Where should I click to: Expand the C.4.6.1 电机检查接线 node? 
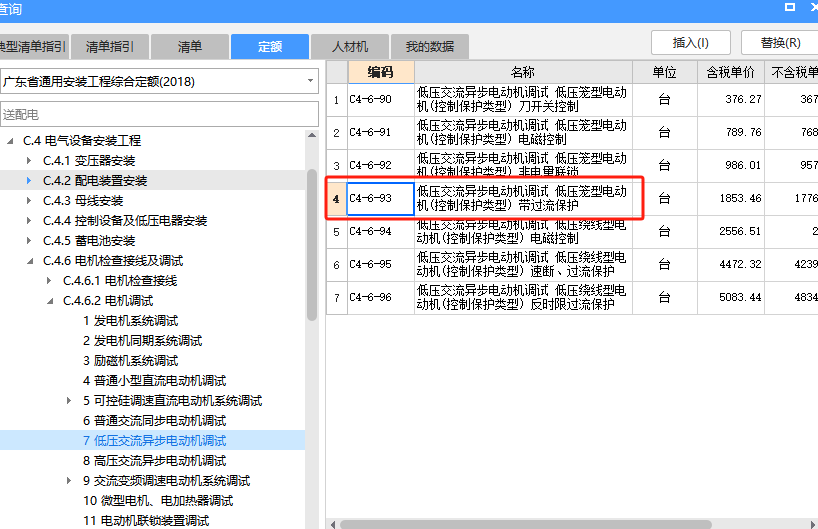(49, 281)
